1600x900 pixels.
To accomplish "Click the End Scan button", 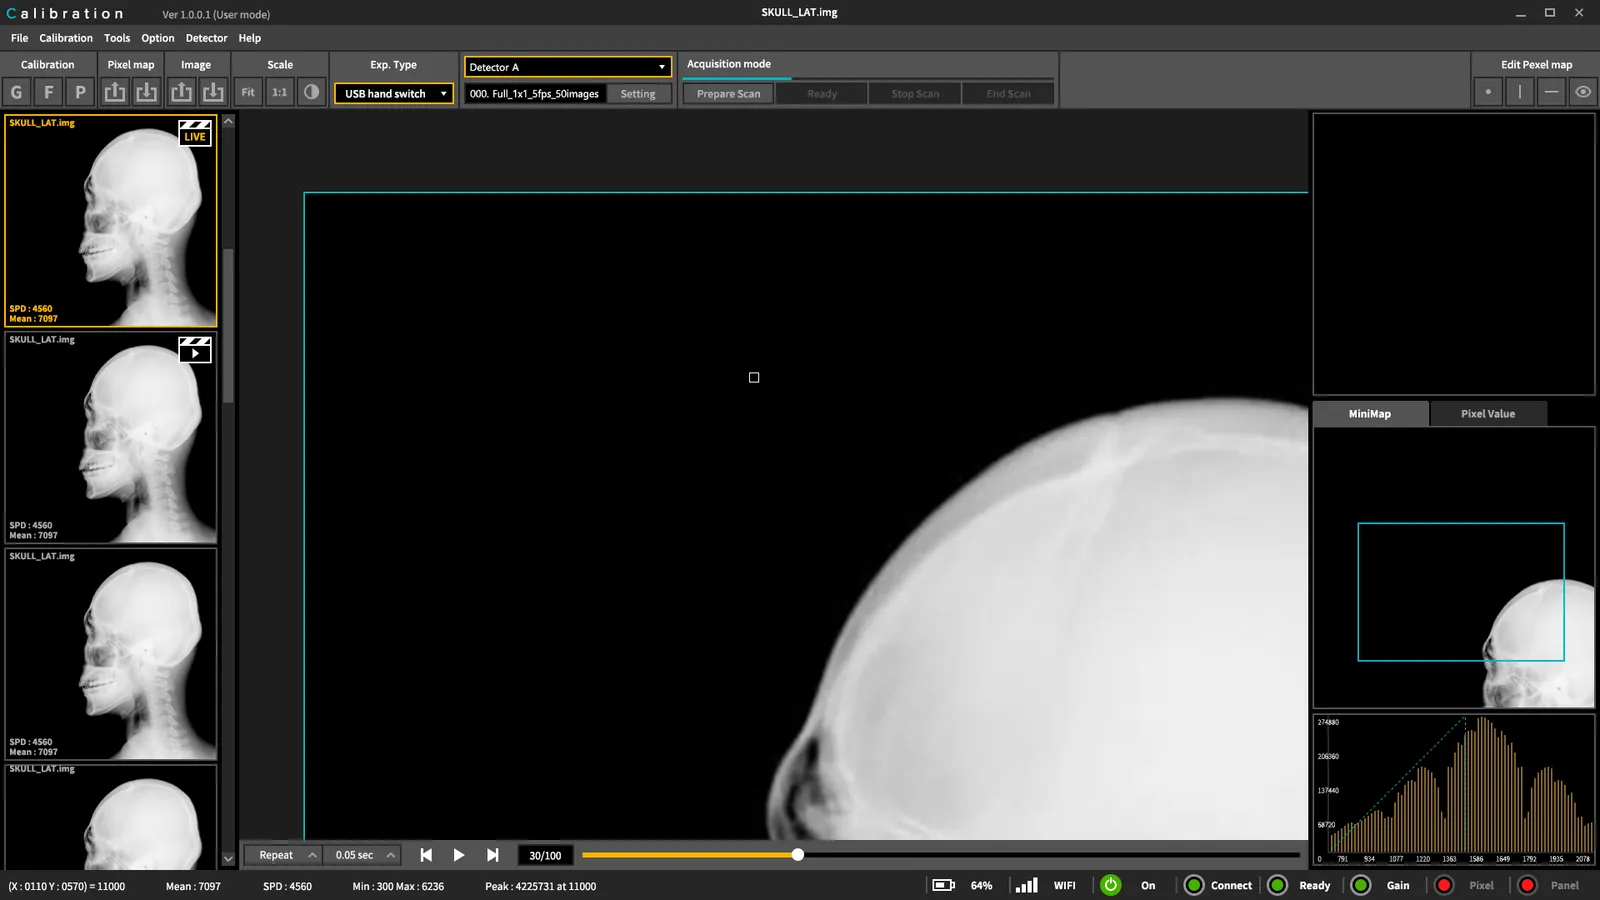I will 1008,94.
